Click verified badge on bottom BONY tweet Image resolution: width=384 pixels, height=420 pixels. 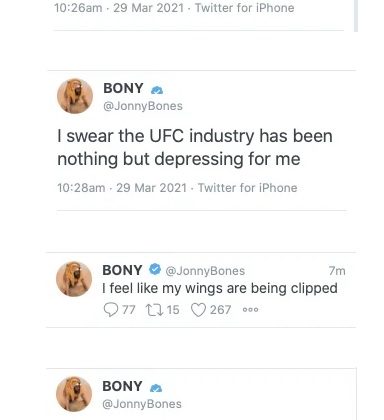[x=156, y=388]
